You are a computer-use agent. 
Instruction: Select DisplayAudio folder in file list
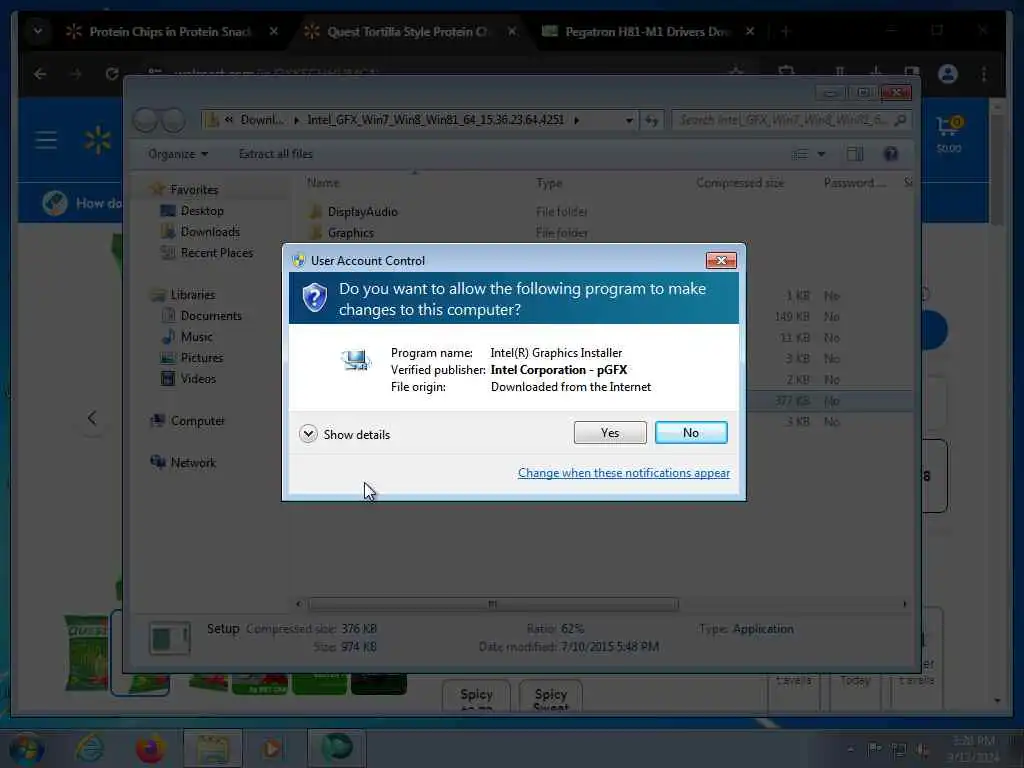(x=362, y=212)
